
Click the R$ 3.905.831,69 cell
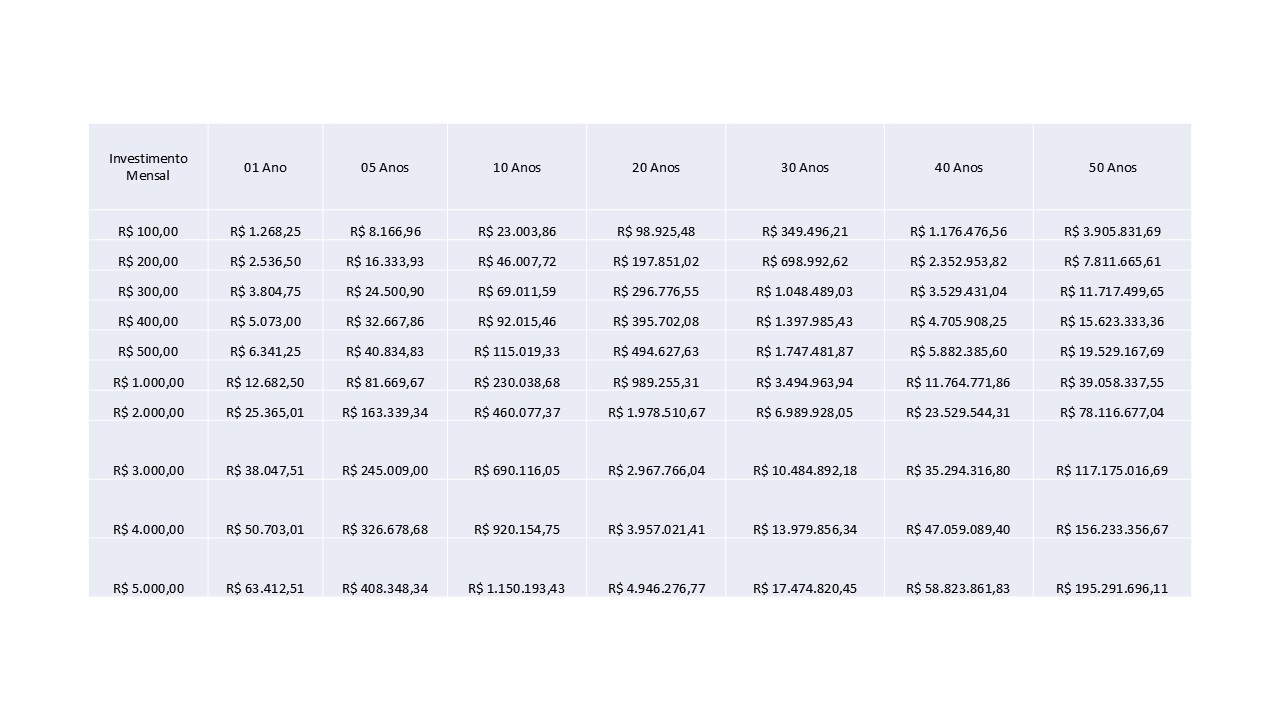pos(1112,232)
